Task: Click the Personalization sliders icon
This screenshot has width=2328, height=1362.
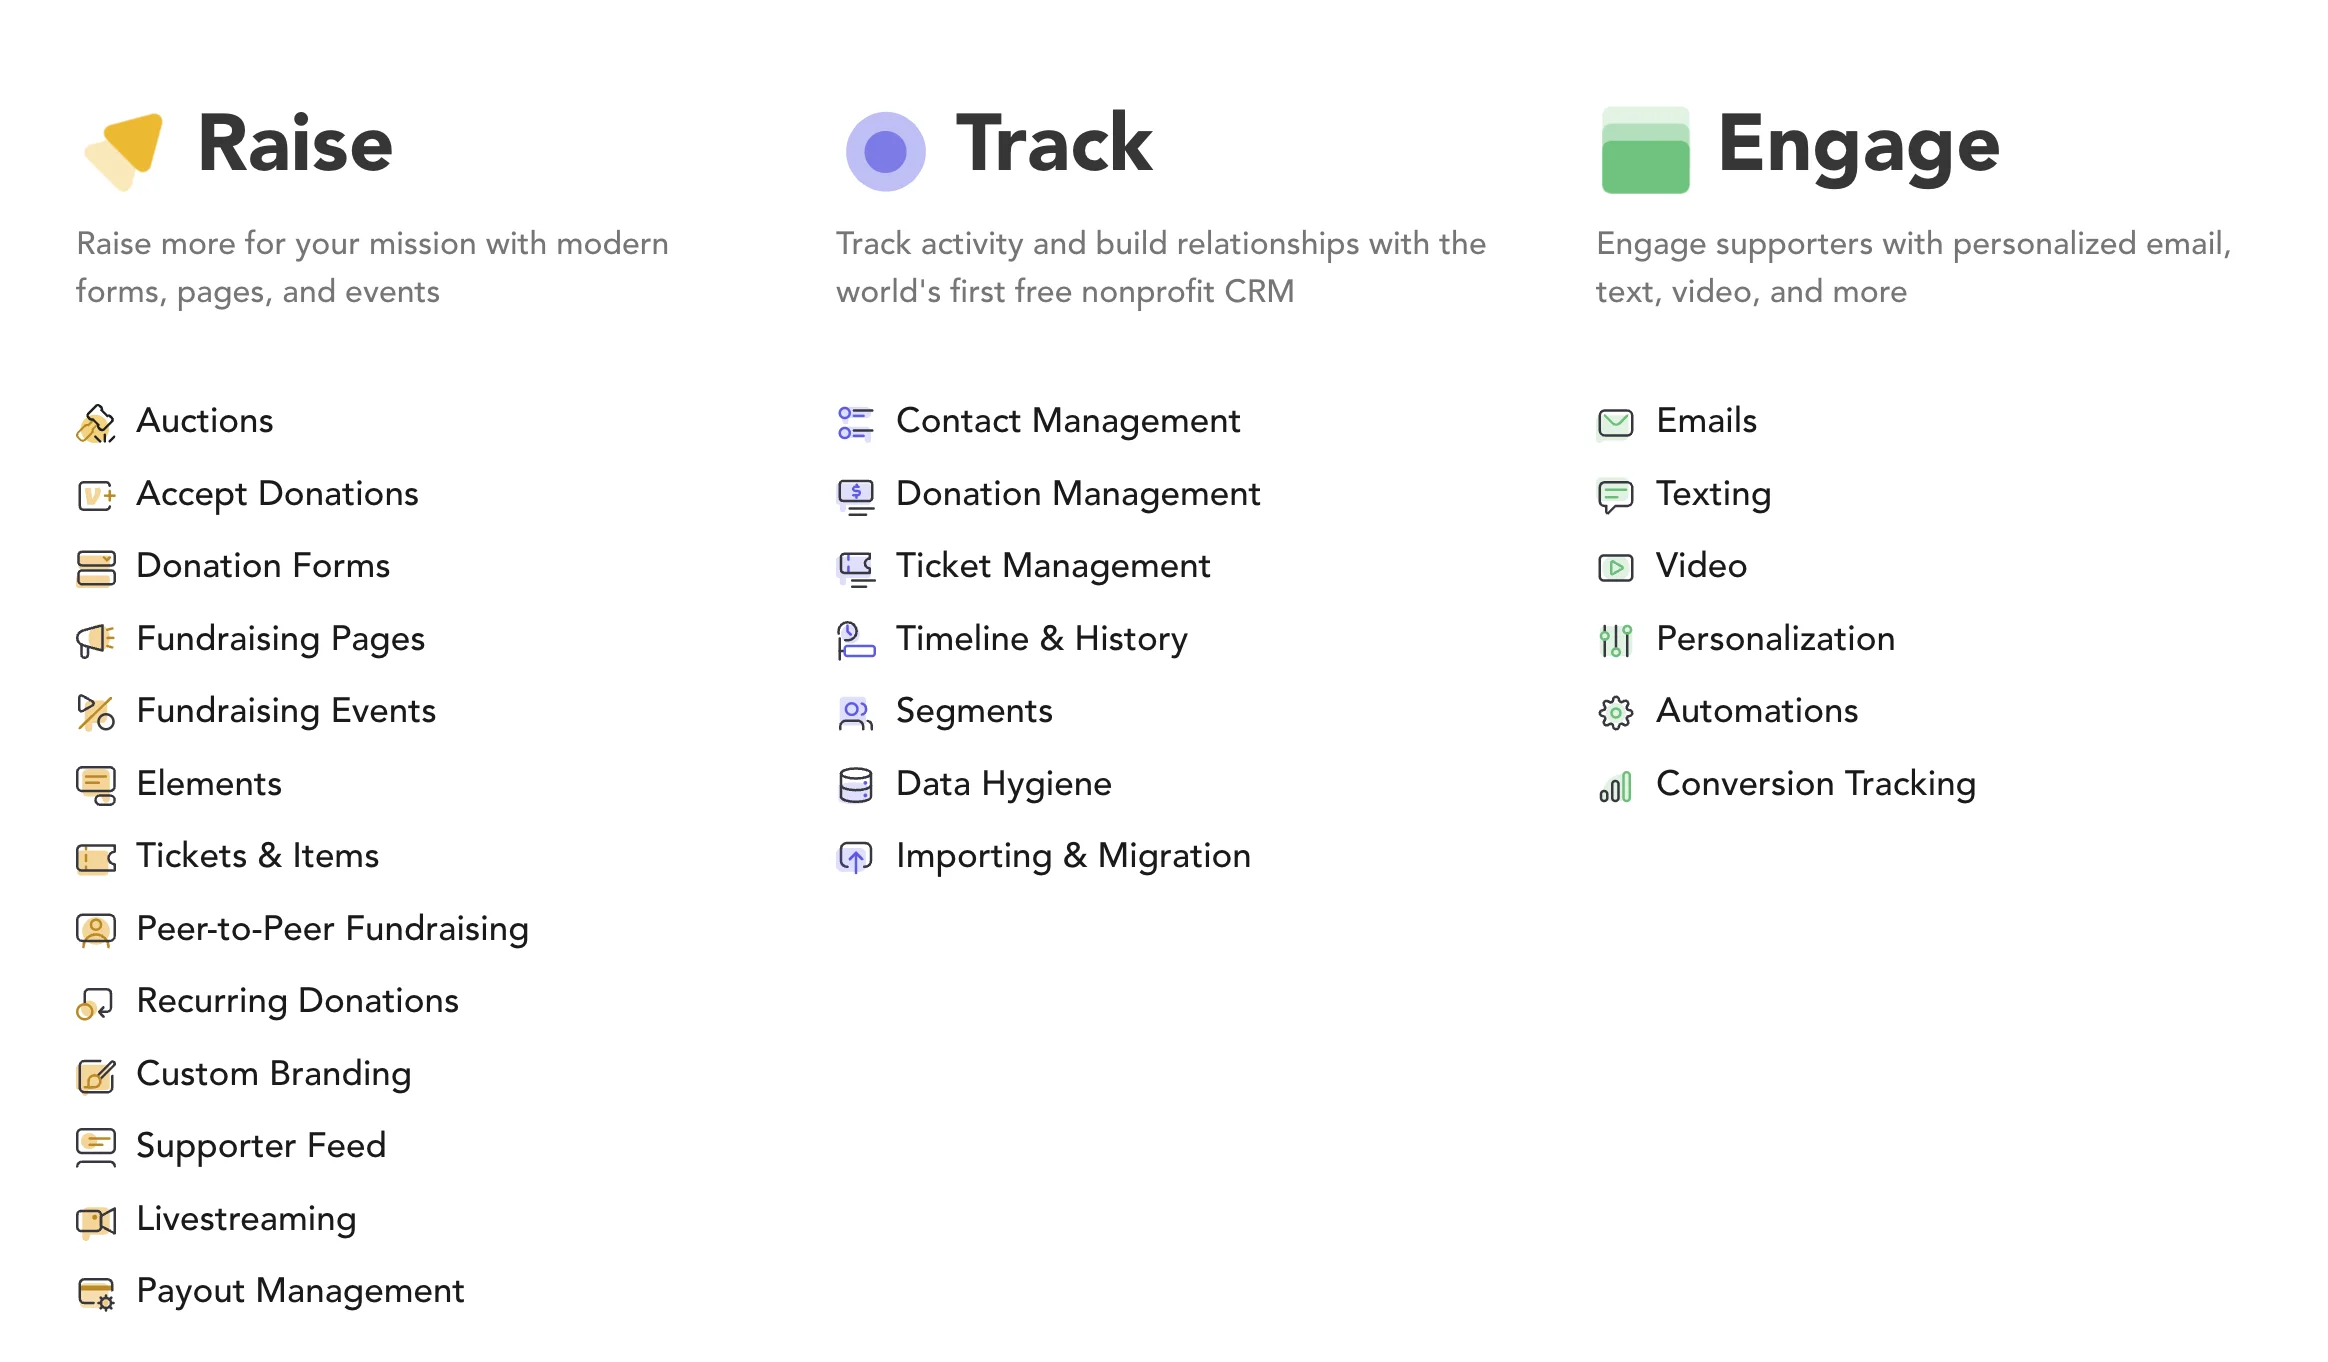Action: pos(1615,640)
